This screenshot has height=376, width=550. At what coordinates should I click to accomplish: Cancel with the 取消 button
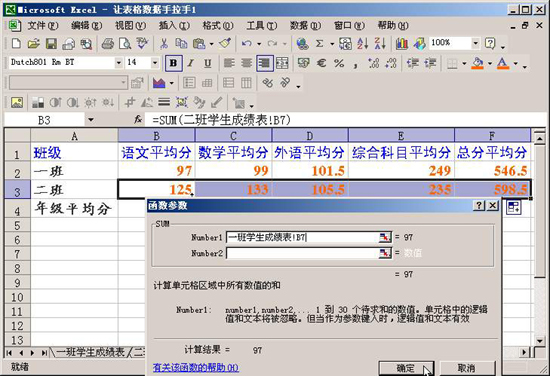(467, 368)
